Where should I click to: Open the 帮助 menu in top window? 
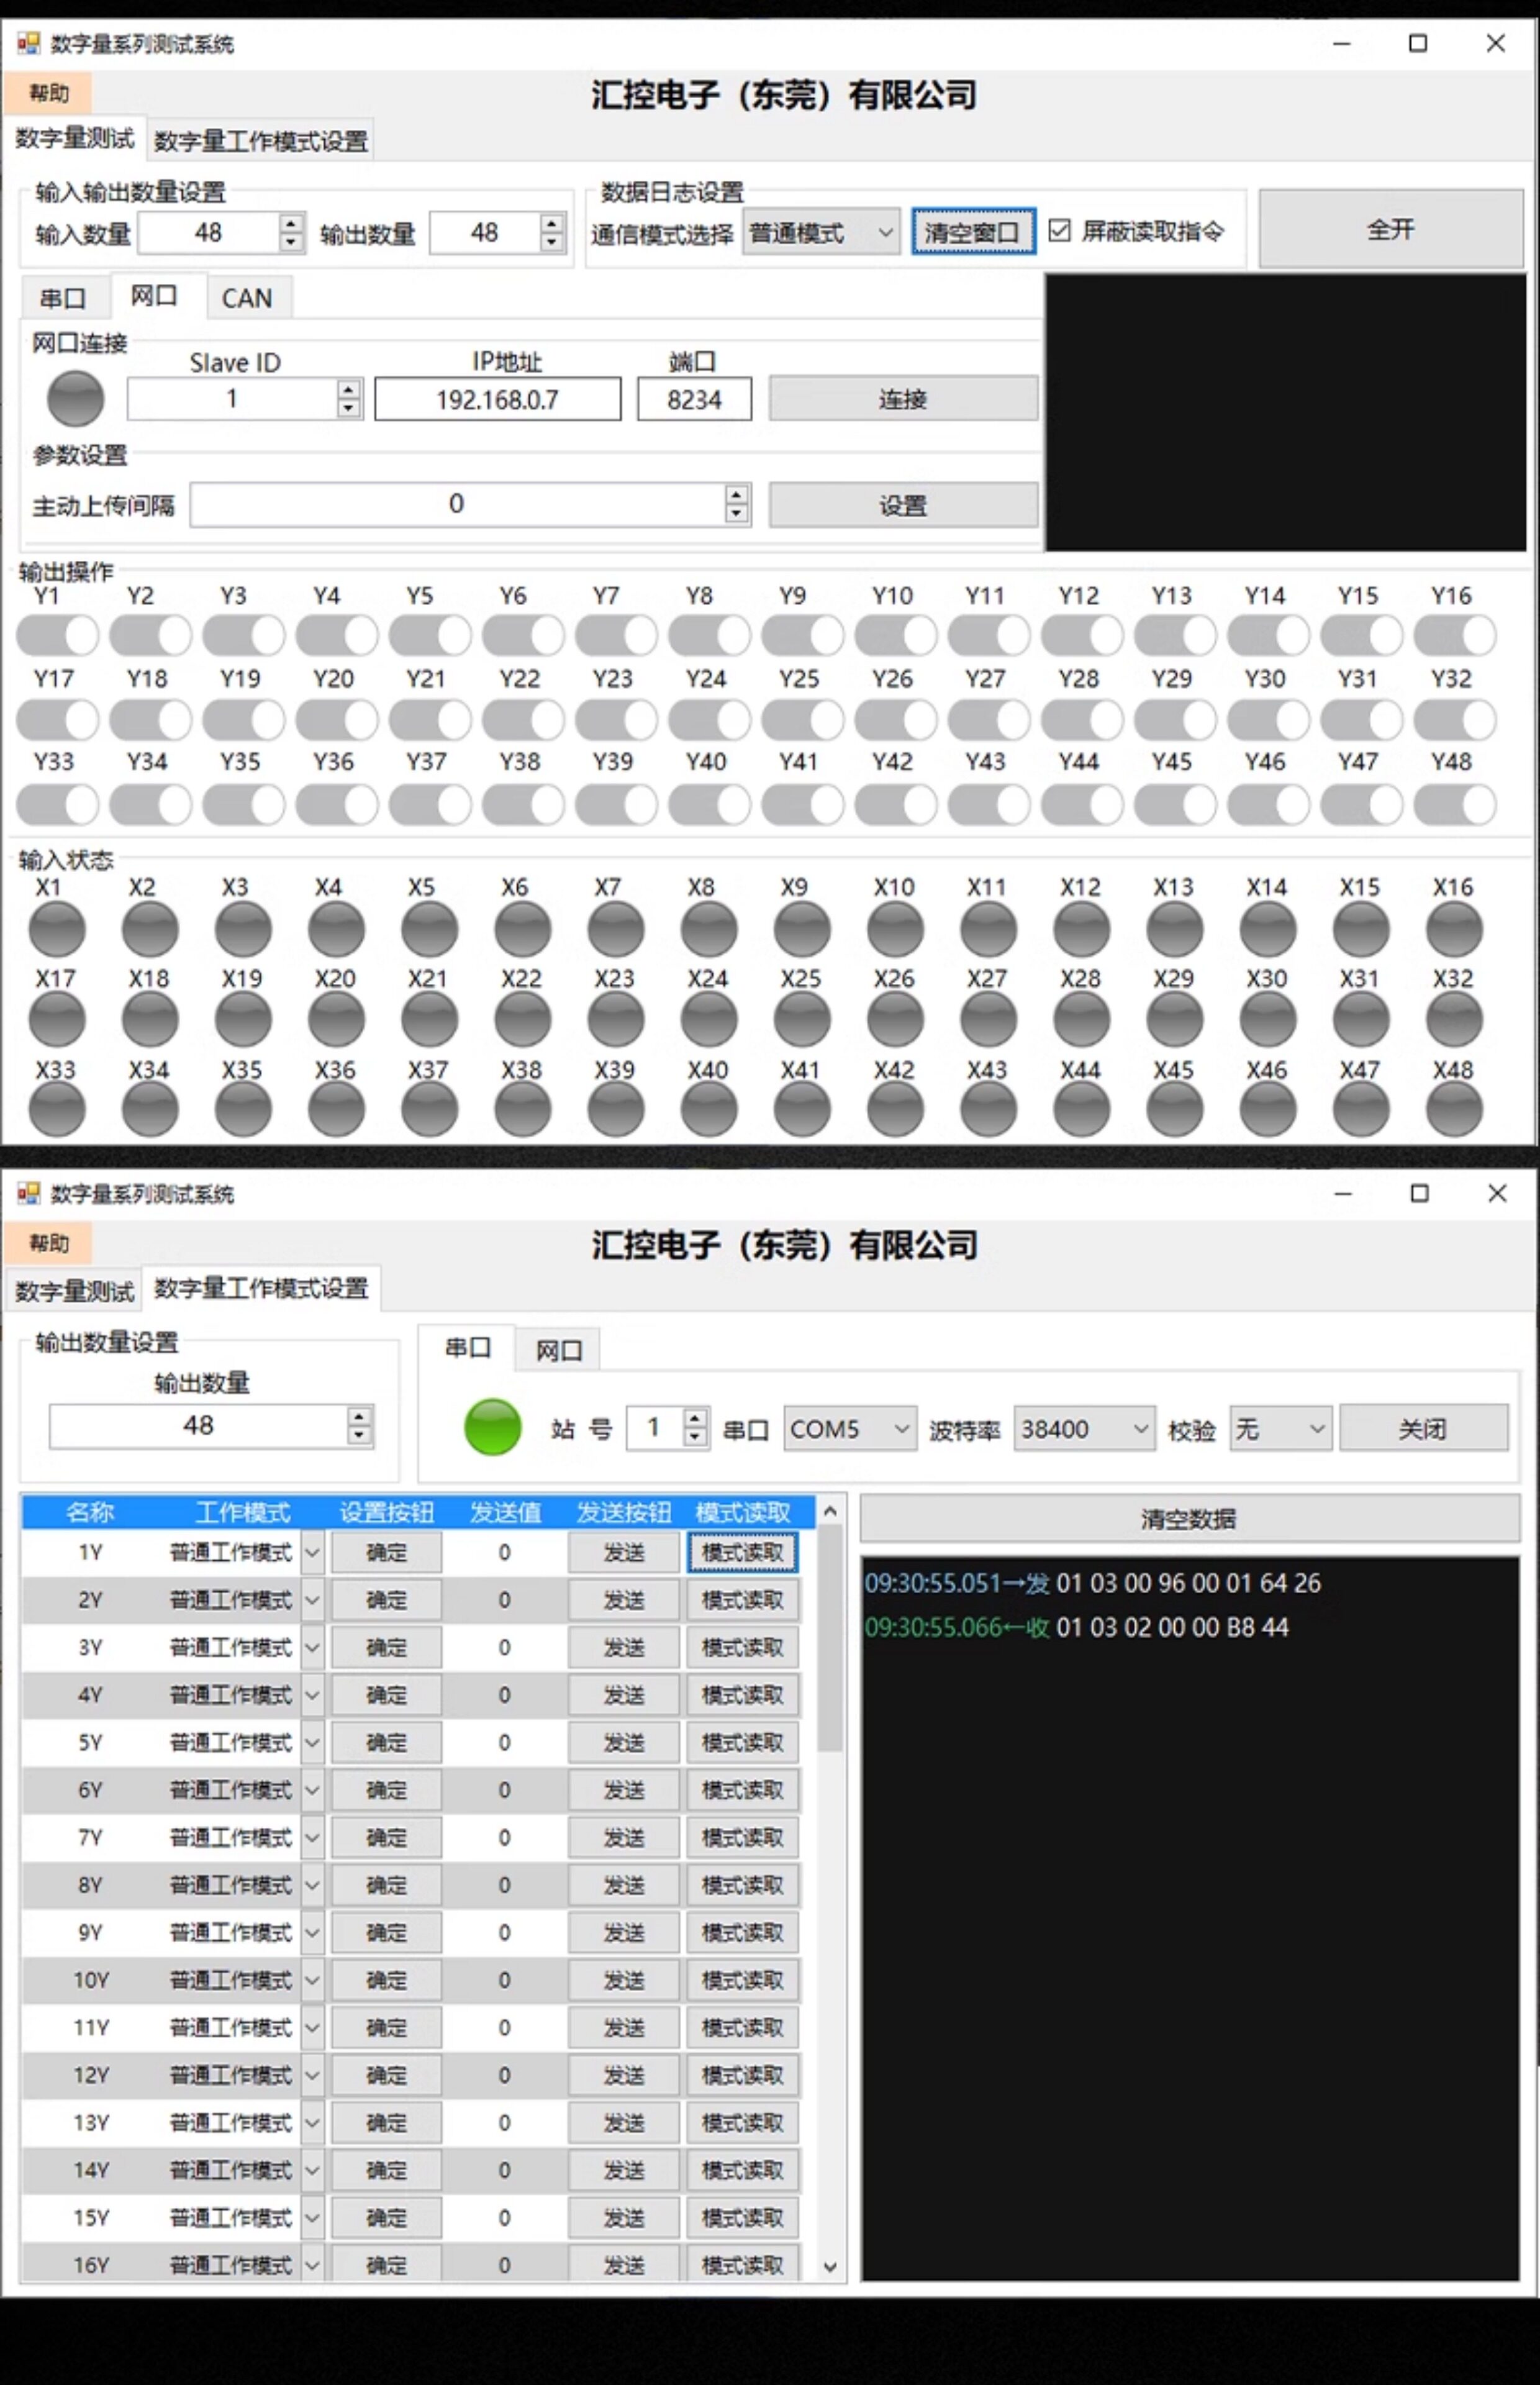coord(49,93)
